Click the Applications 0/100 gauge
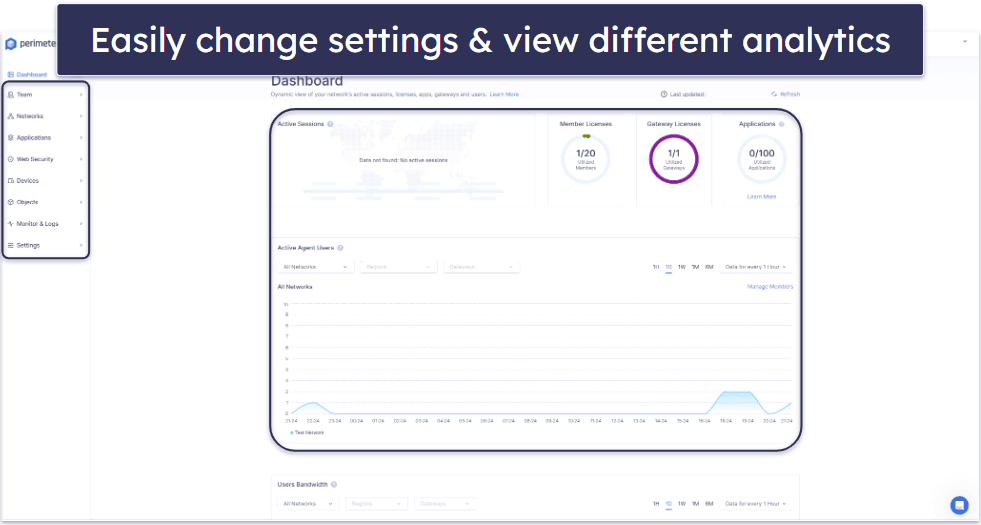This screenshot has height=525, width=981. click(761, 160)
